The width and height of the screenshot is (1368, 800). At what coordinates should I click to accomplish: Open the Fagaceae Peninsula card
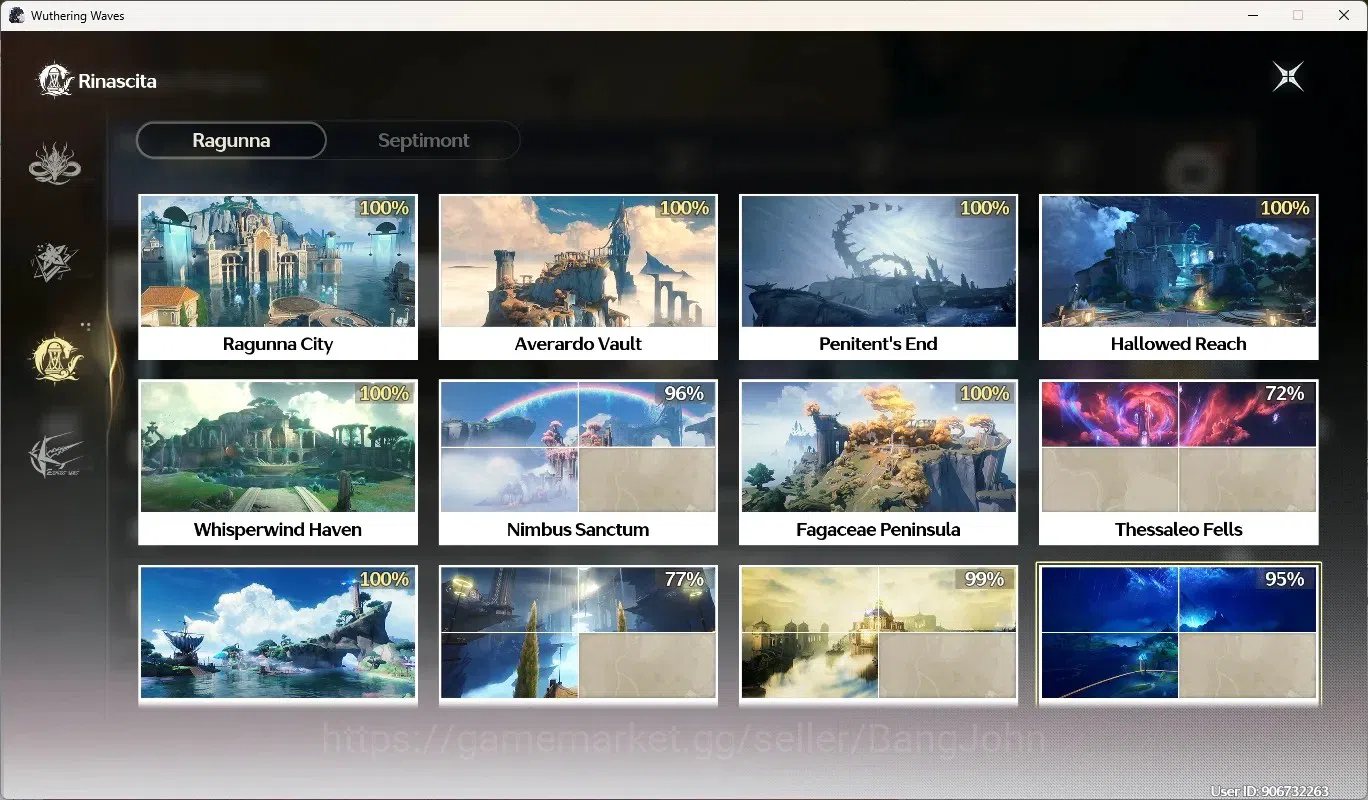[x=878, y=462]
